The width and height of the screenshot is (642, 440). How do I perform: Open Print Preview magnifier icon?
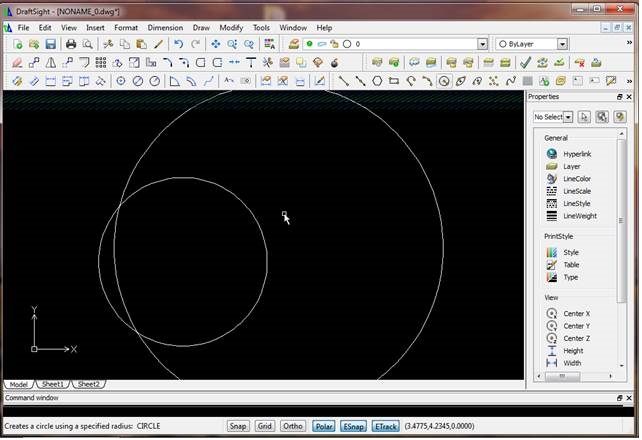click(x=87, y=44)
